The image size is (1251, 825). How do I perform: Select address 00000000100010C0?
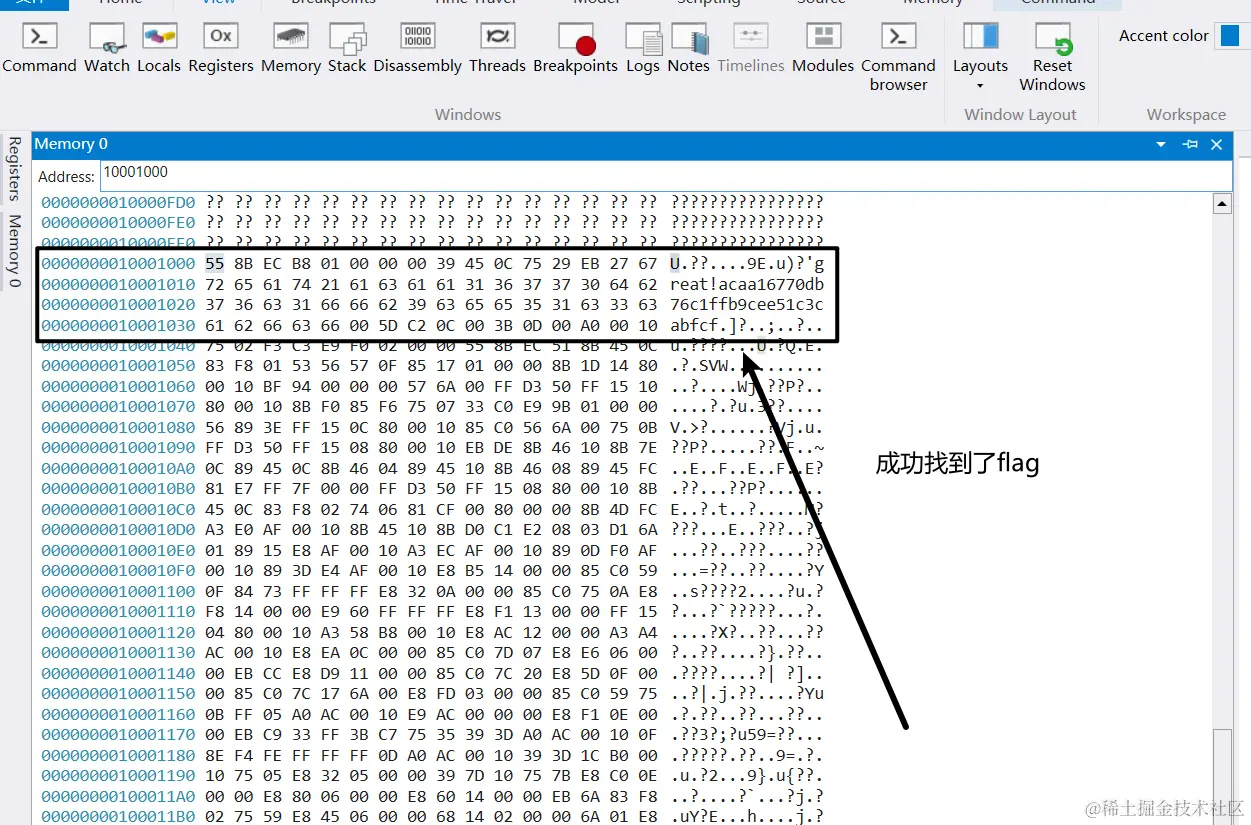click(x=118, y=510)
